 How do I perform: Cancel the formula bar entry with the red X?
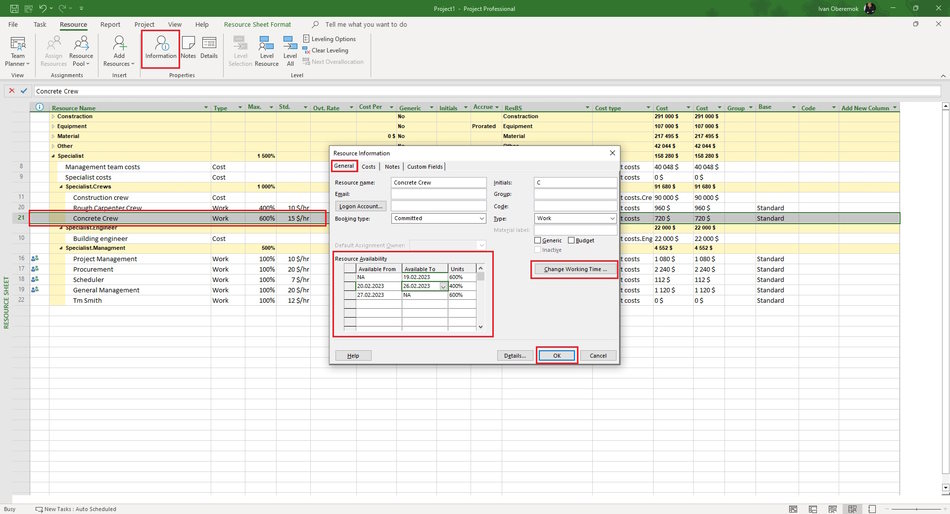point(11,91)
